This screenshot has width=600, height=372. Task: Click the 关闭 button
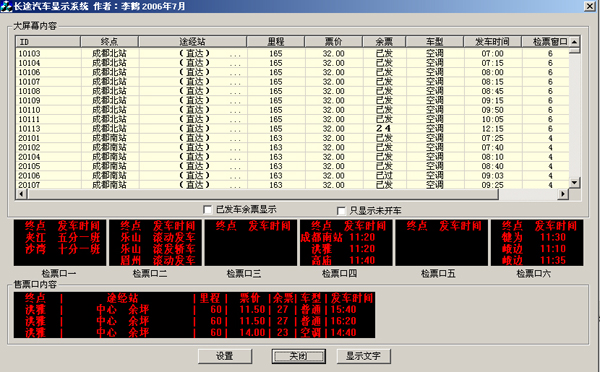(298, 356)
